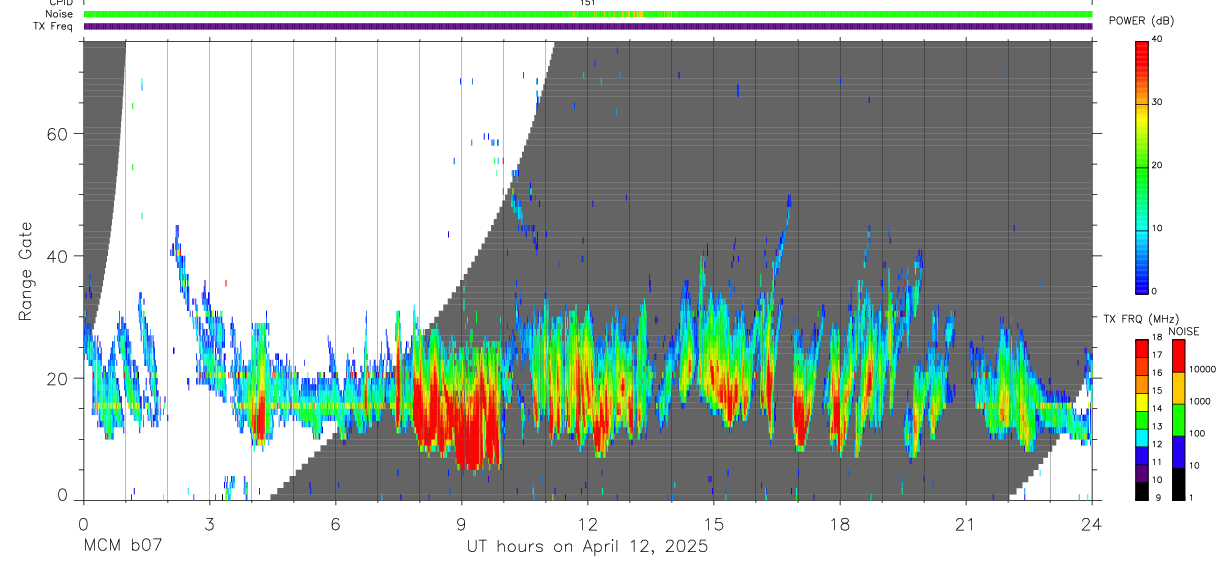Click the Range Gate axis title
1228x567 pixels.
coord(25,271)
